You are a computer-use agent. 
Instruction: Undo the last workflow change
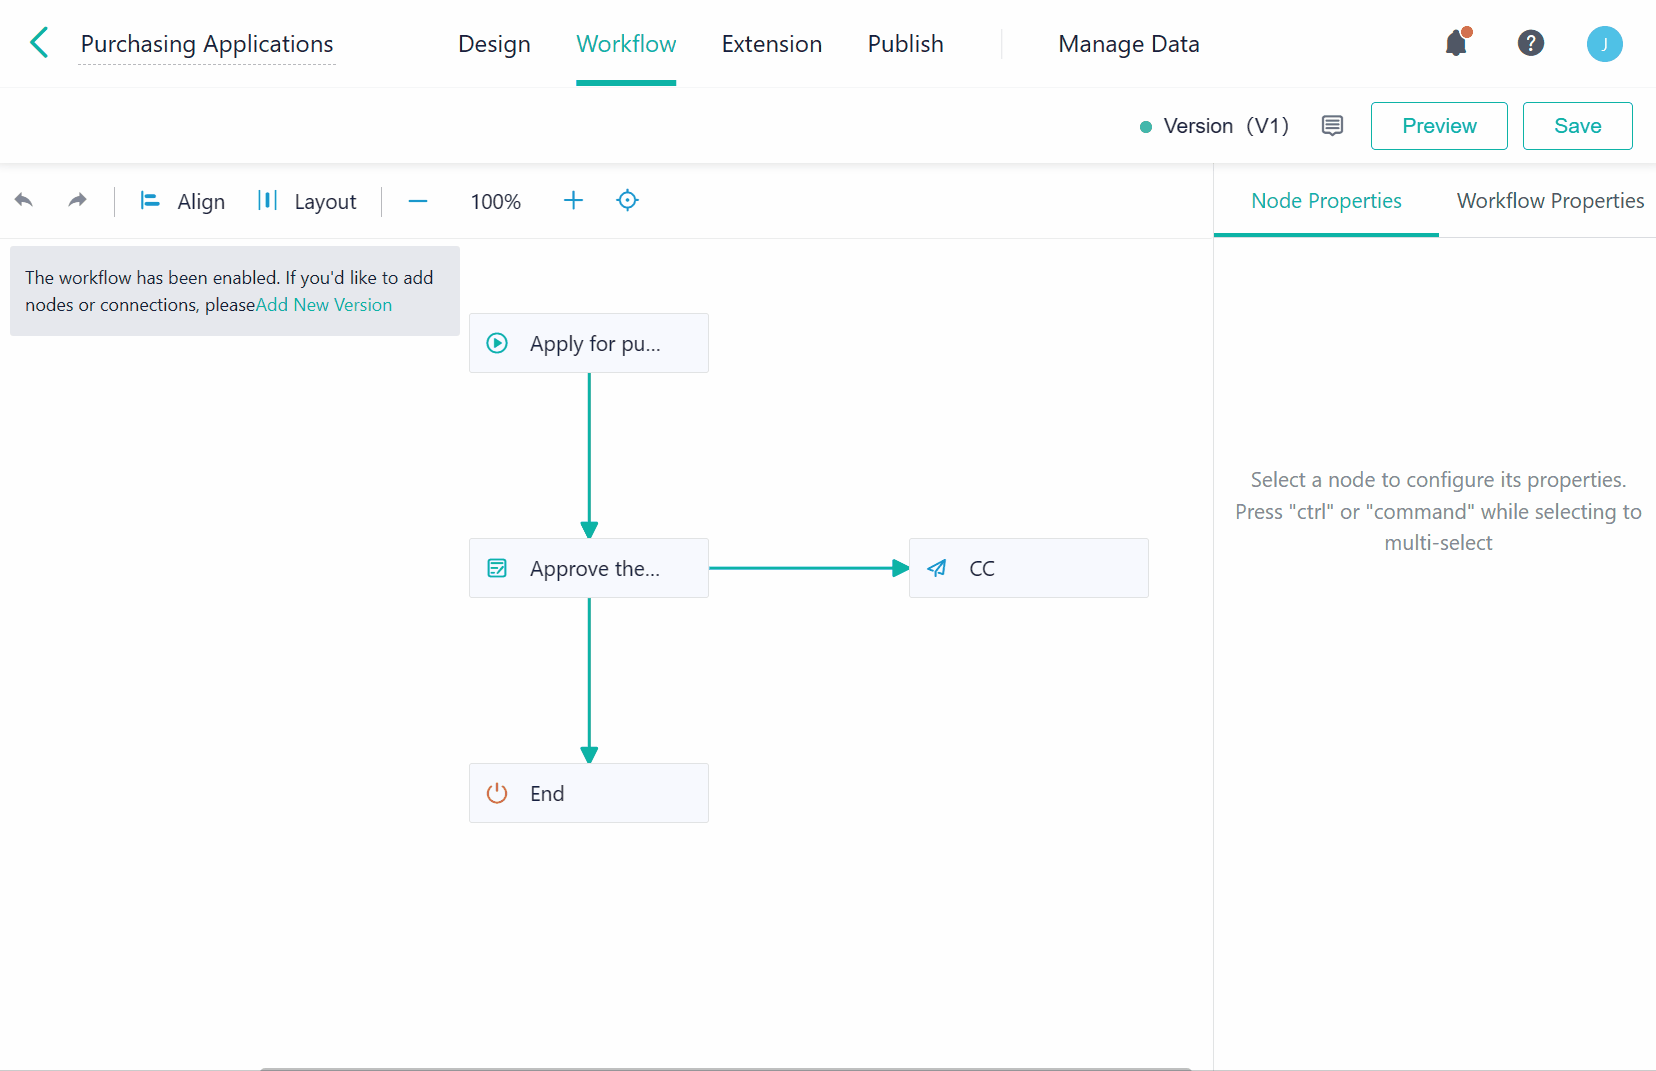(24, 201)
